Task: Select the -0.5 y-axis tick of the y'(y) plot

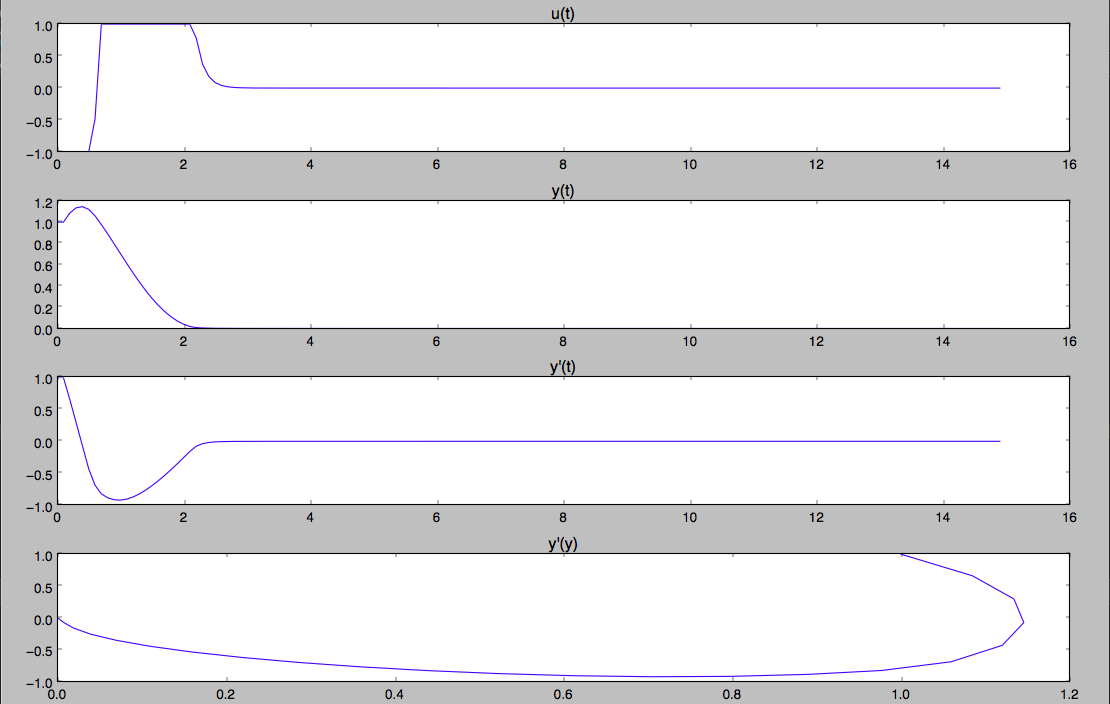Action: point(40,652)
